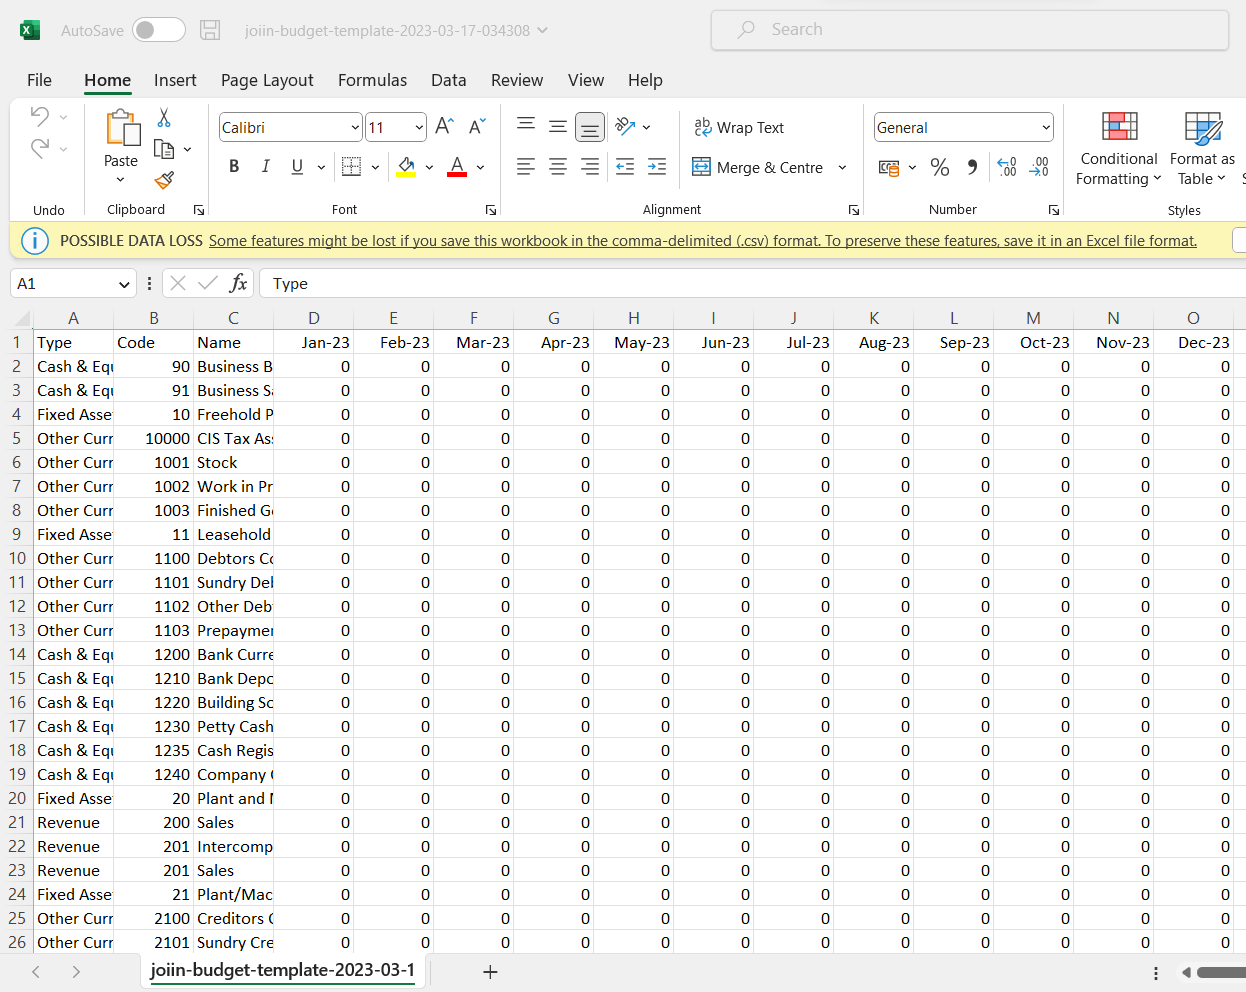Image resolution: width=1246 pixels, height=992 pixels.
Task: Click the Redo arrow icon
Action: tap(40, 148)
